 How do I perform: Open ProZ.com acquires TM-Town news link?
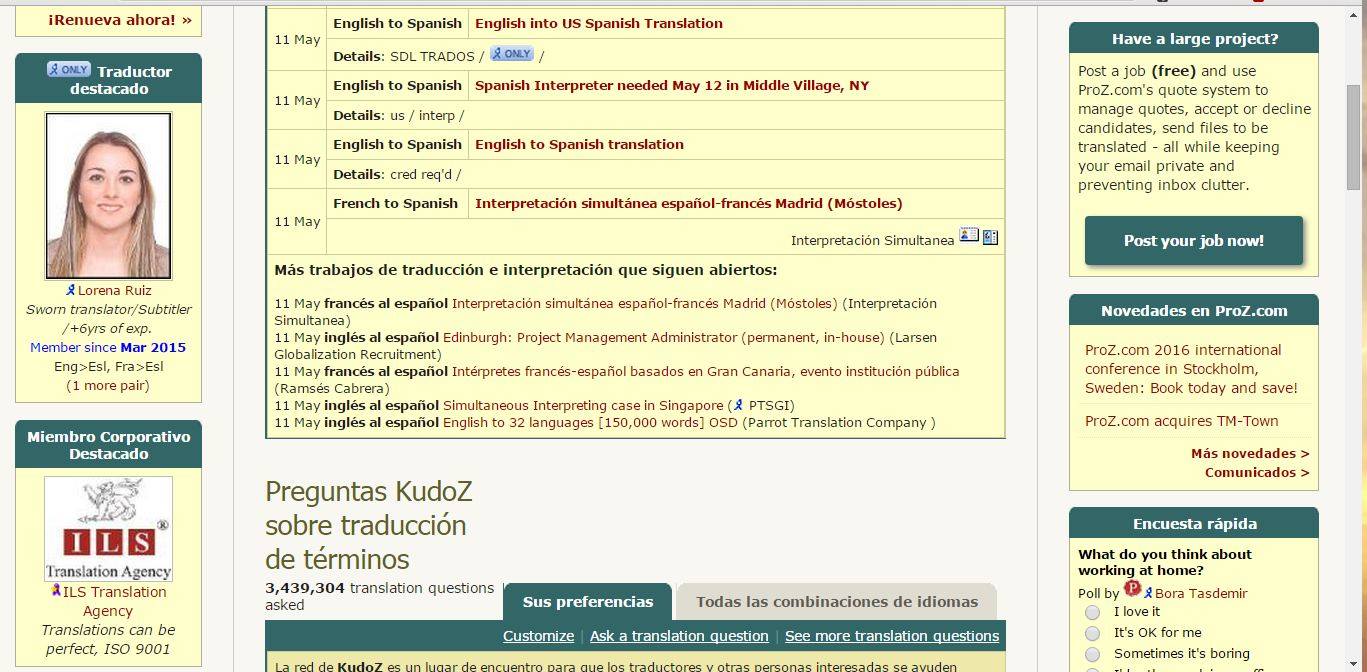click(1181, 421)
